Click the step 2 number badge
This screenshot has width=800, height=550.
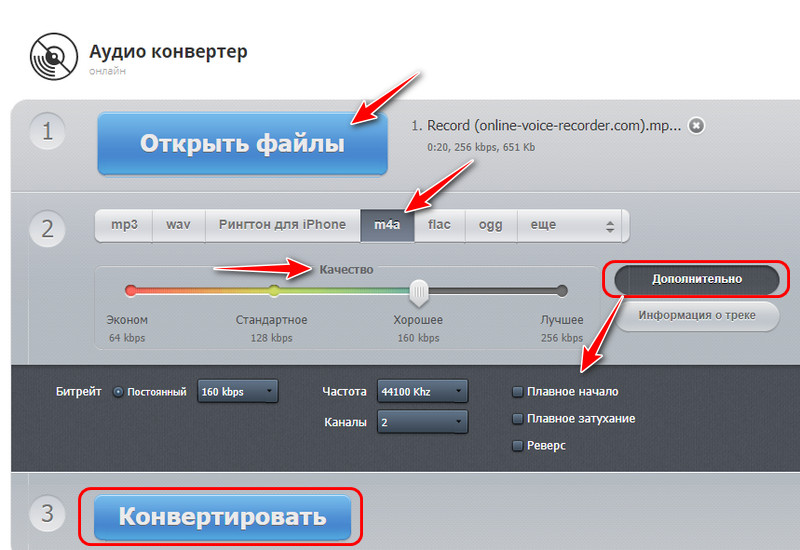click(47, 229)
